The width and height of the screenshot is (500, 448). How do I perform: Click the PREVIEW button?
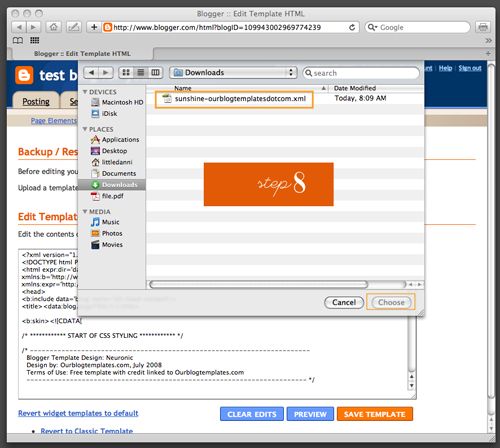[x=310, y=414]
